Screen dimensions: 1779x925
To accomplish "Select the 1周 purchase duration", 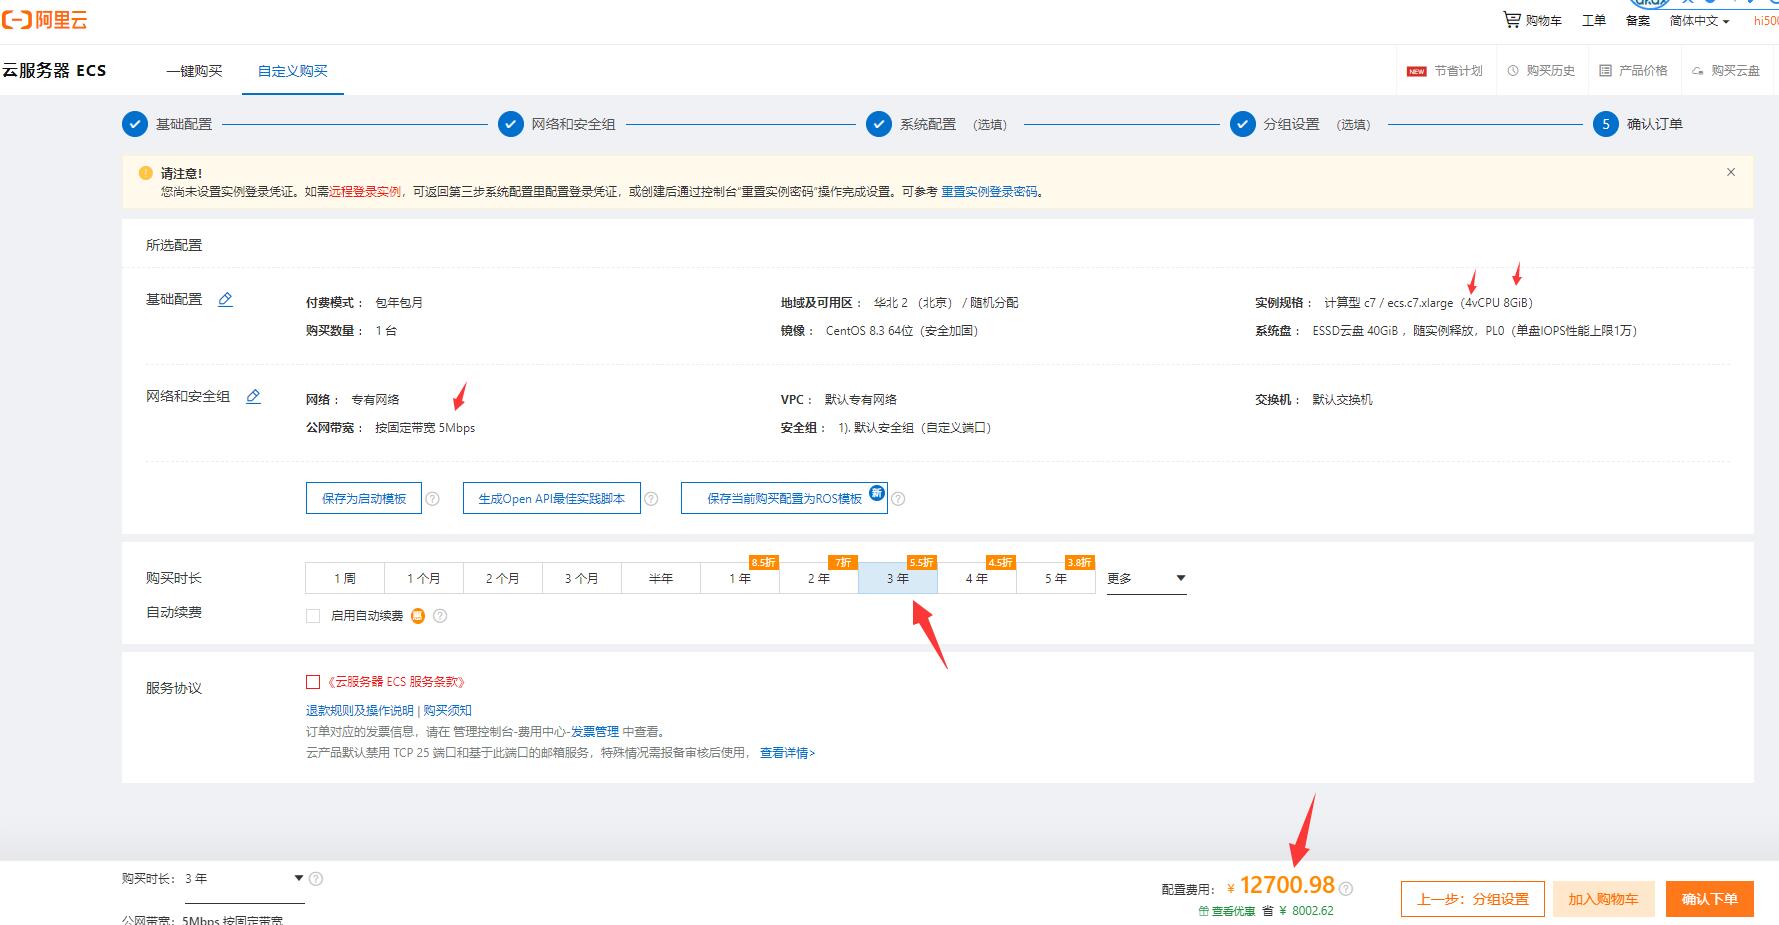I will coord(345,579).
